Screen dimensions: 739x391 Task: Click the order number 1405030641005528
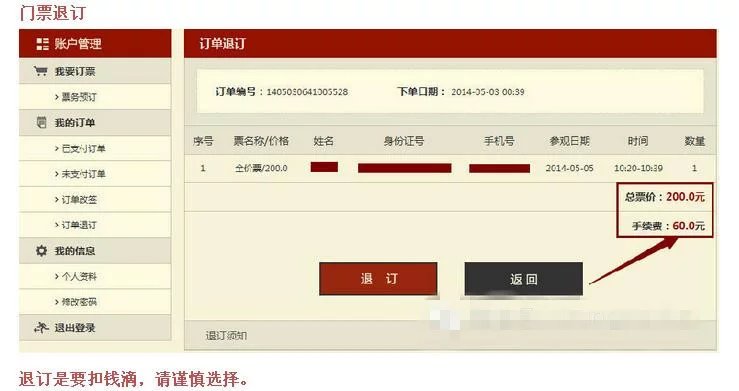point(307,92)
